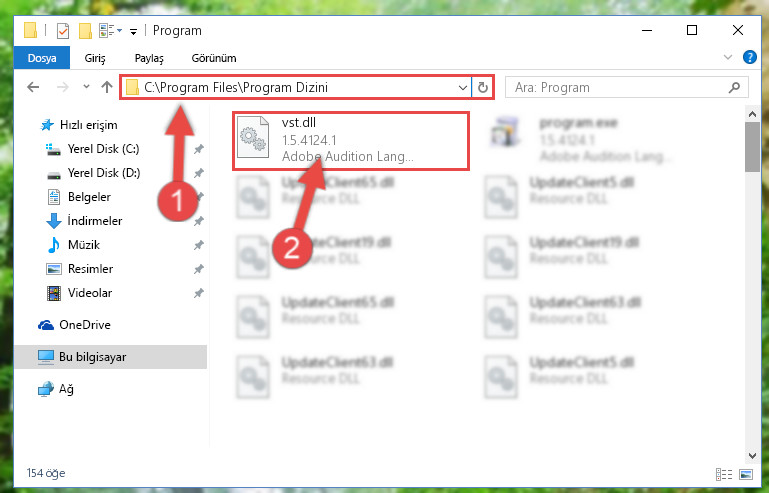Switch to large icons view layout icon

(x=746, y=474)
